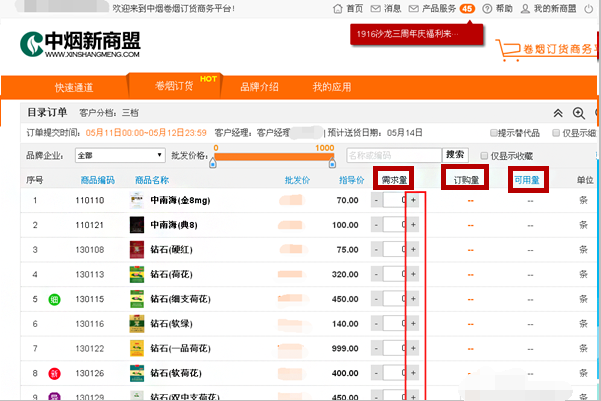Open the 品牌介绍 tab
Image resolution: width=601 pixels, height=401 pixels.
point(259,87)
